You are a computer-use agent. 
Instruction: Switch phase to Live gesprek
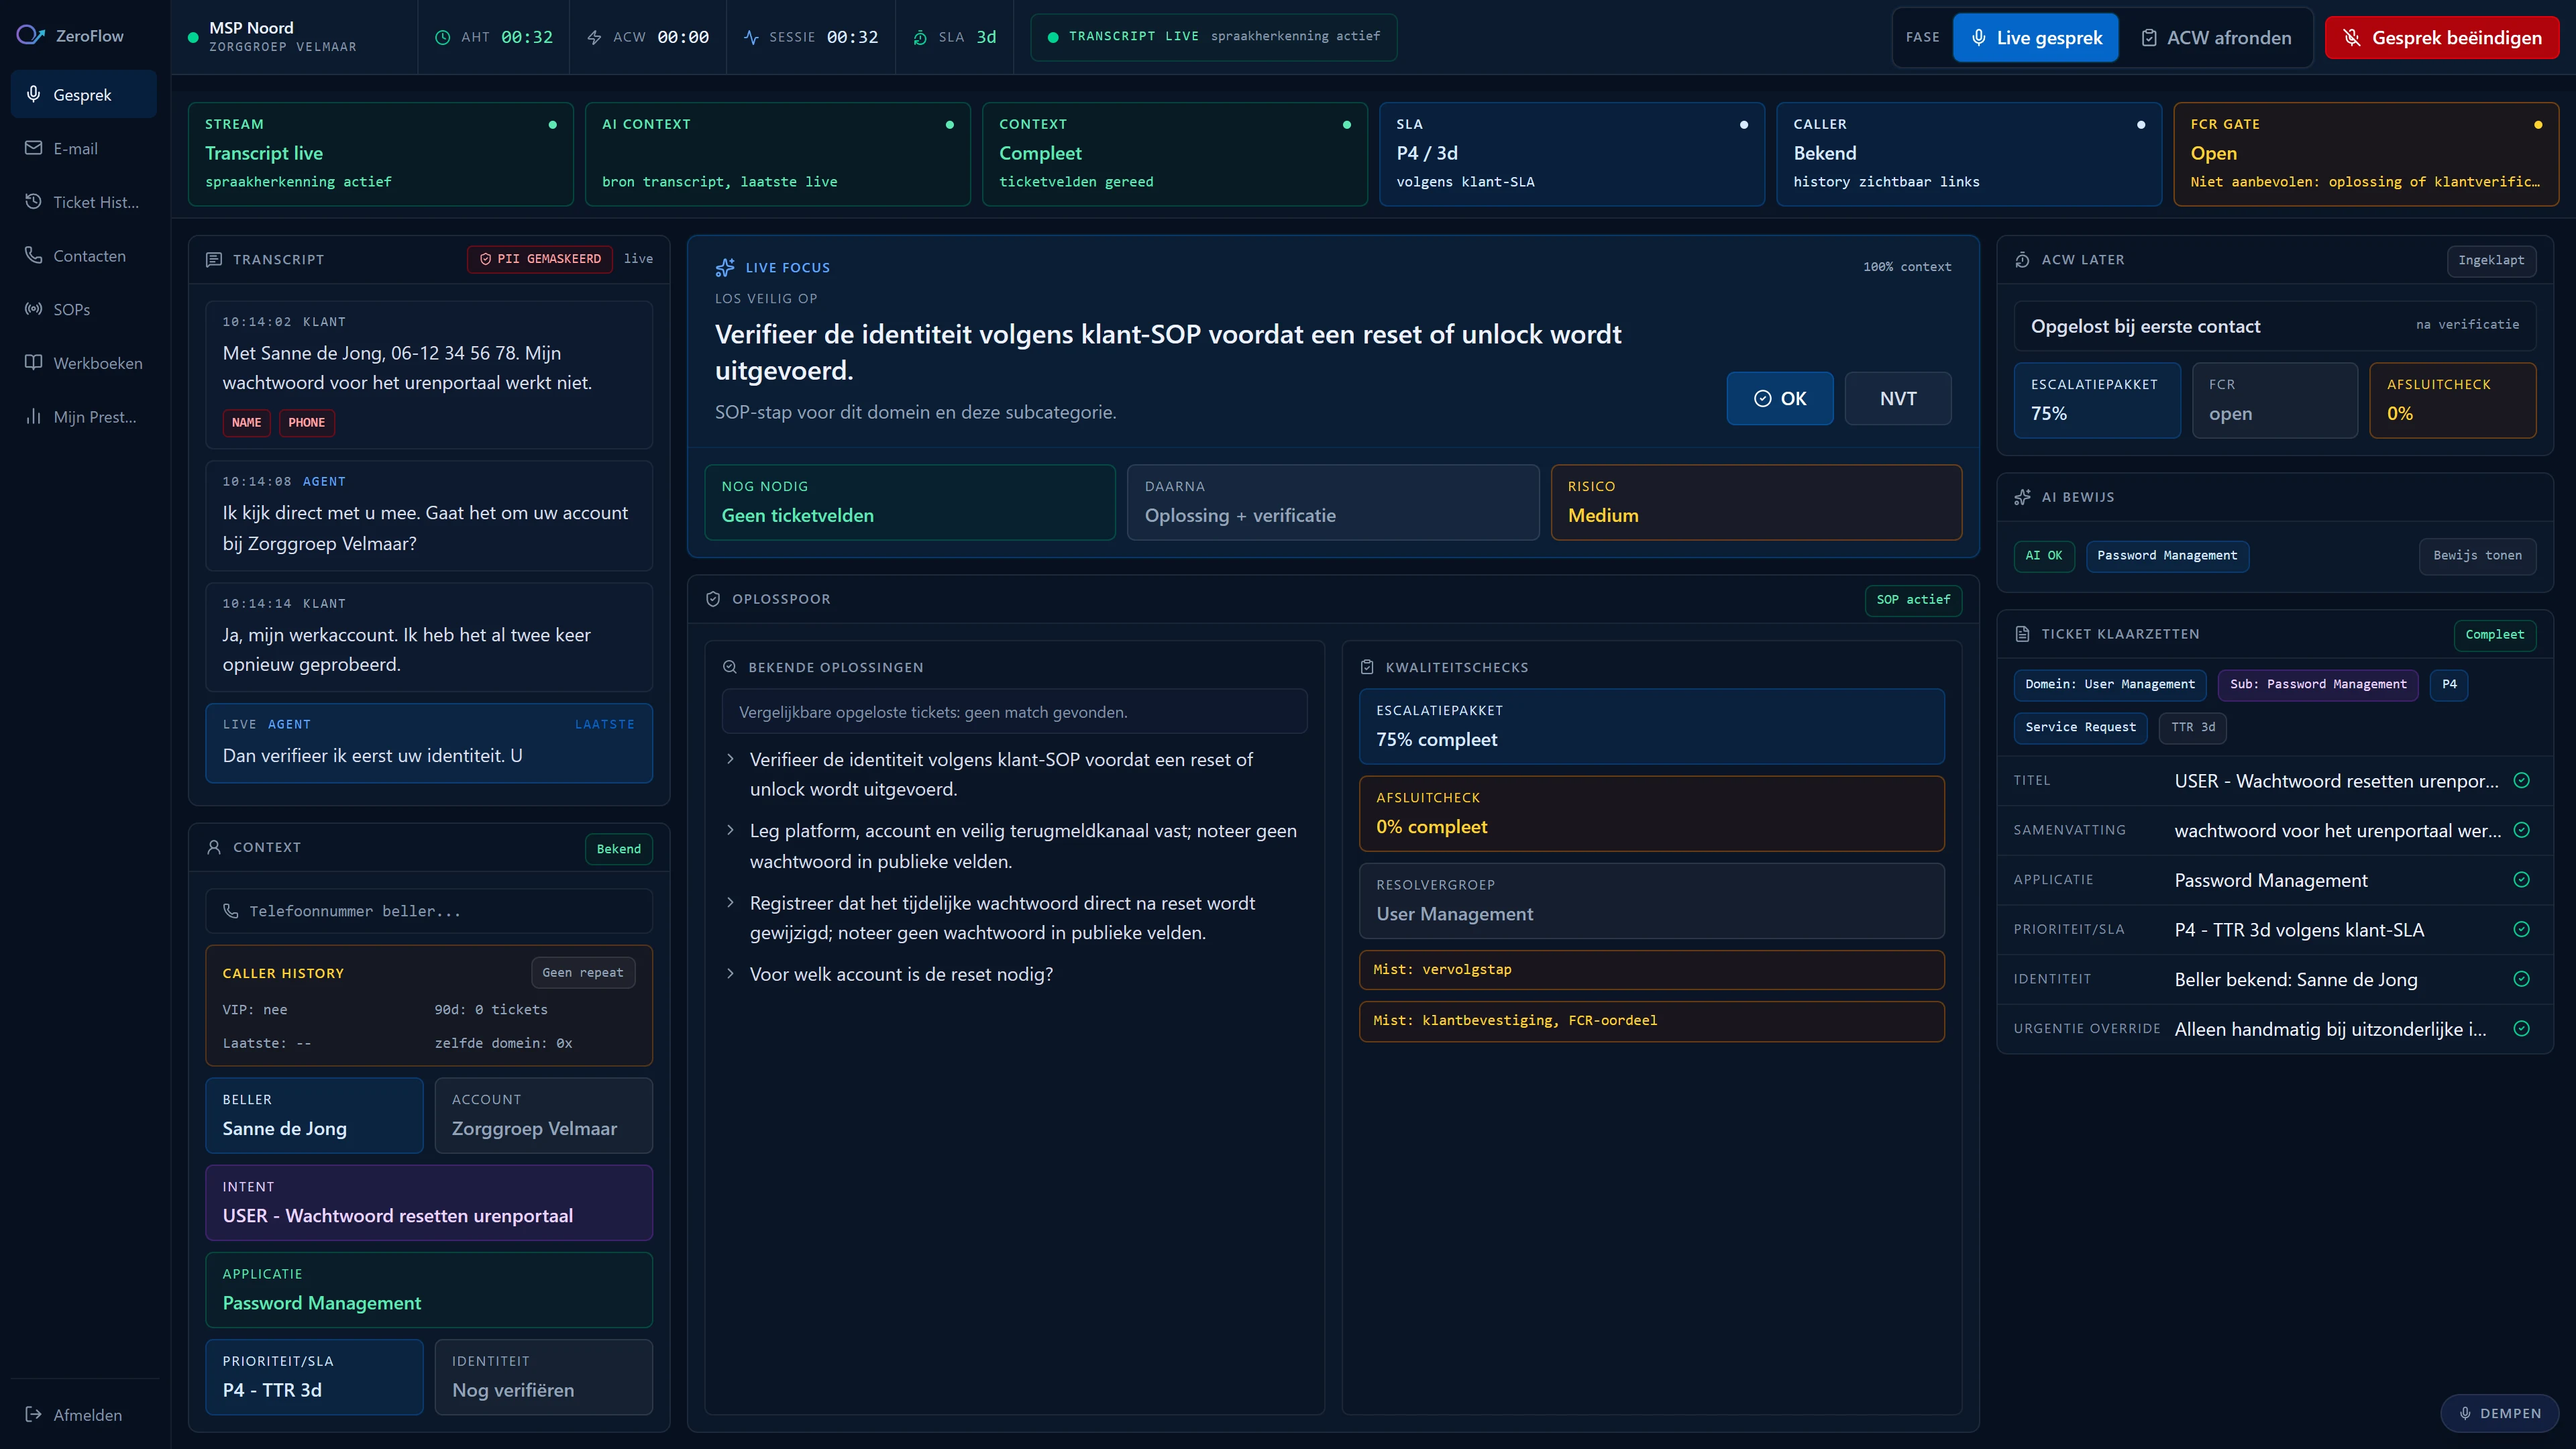2035,38
